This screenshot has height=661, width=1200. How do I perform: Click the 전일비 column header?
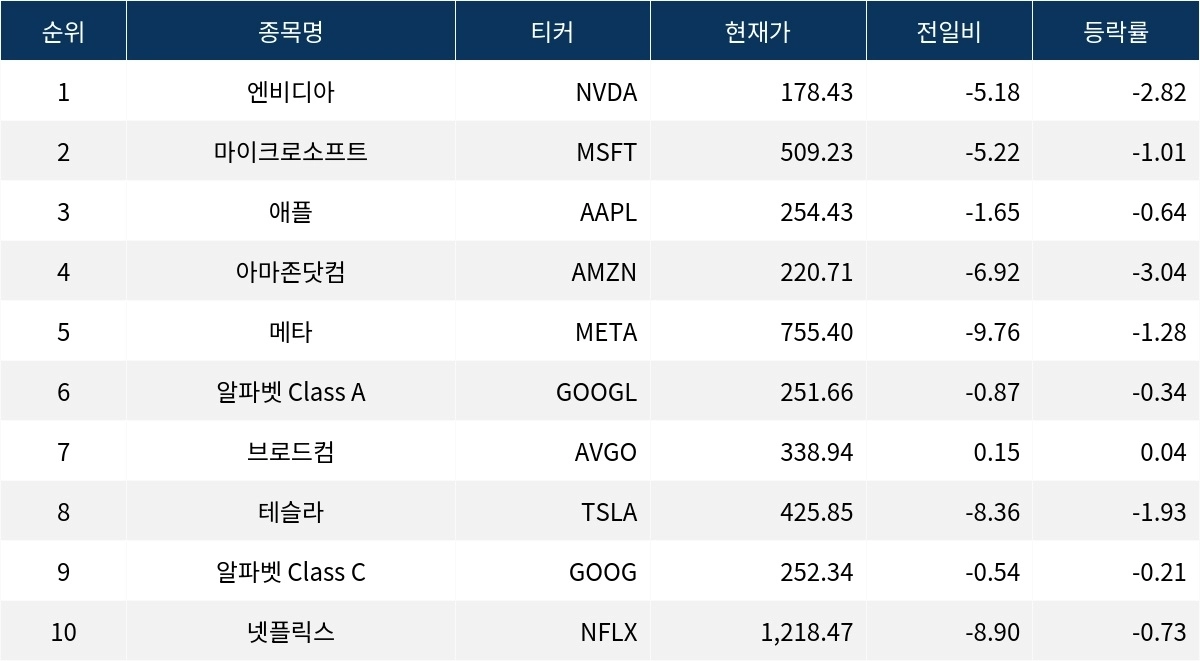click(948, 32)
